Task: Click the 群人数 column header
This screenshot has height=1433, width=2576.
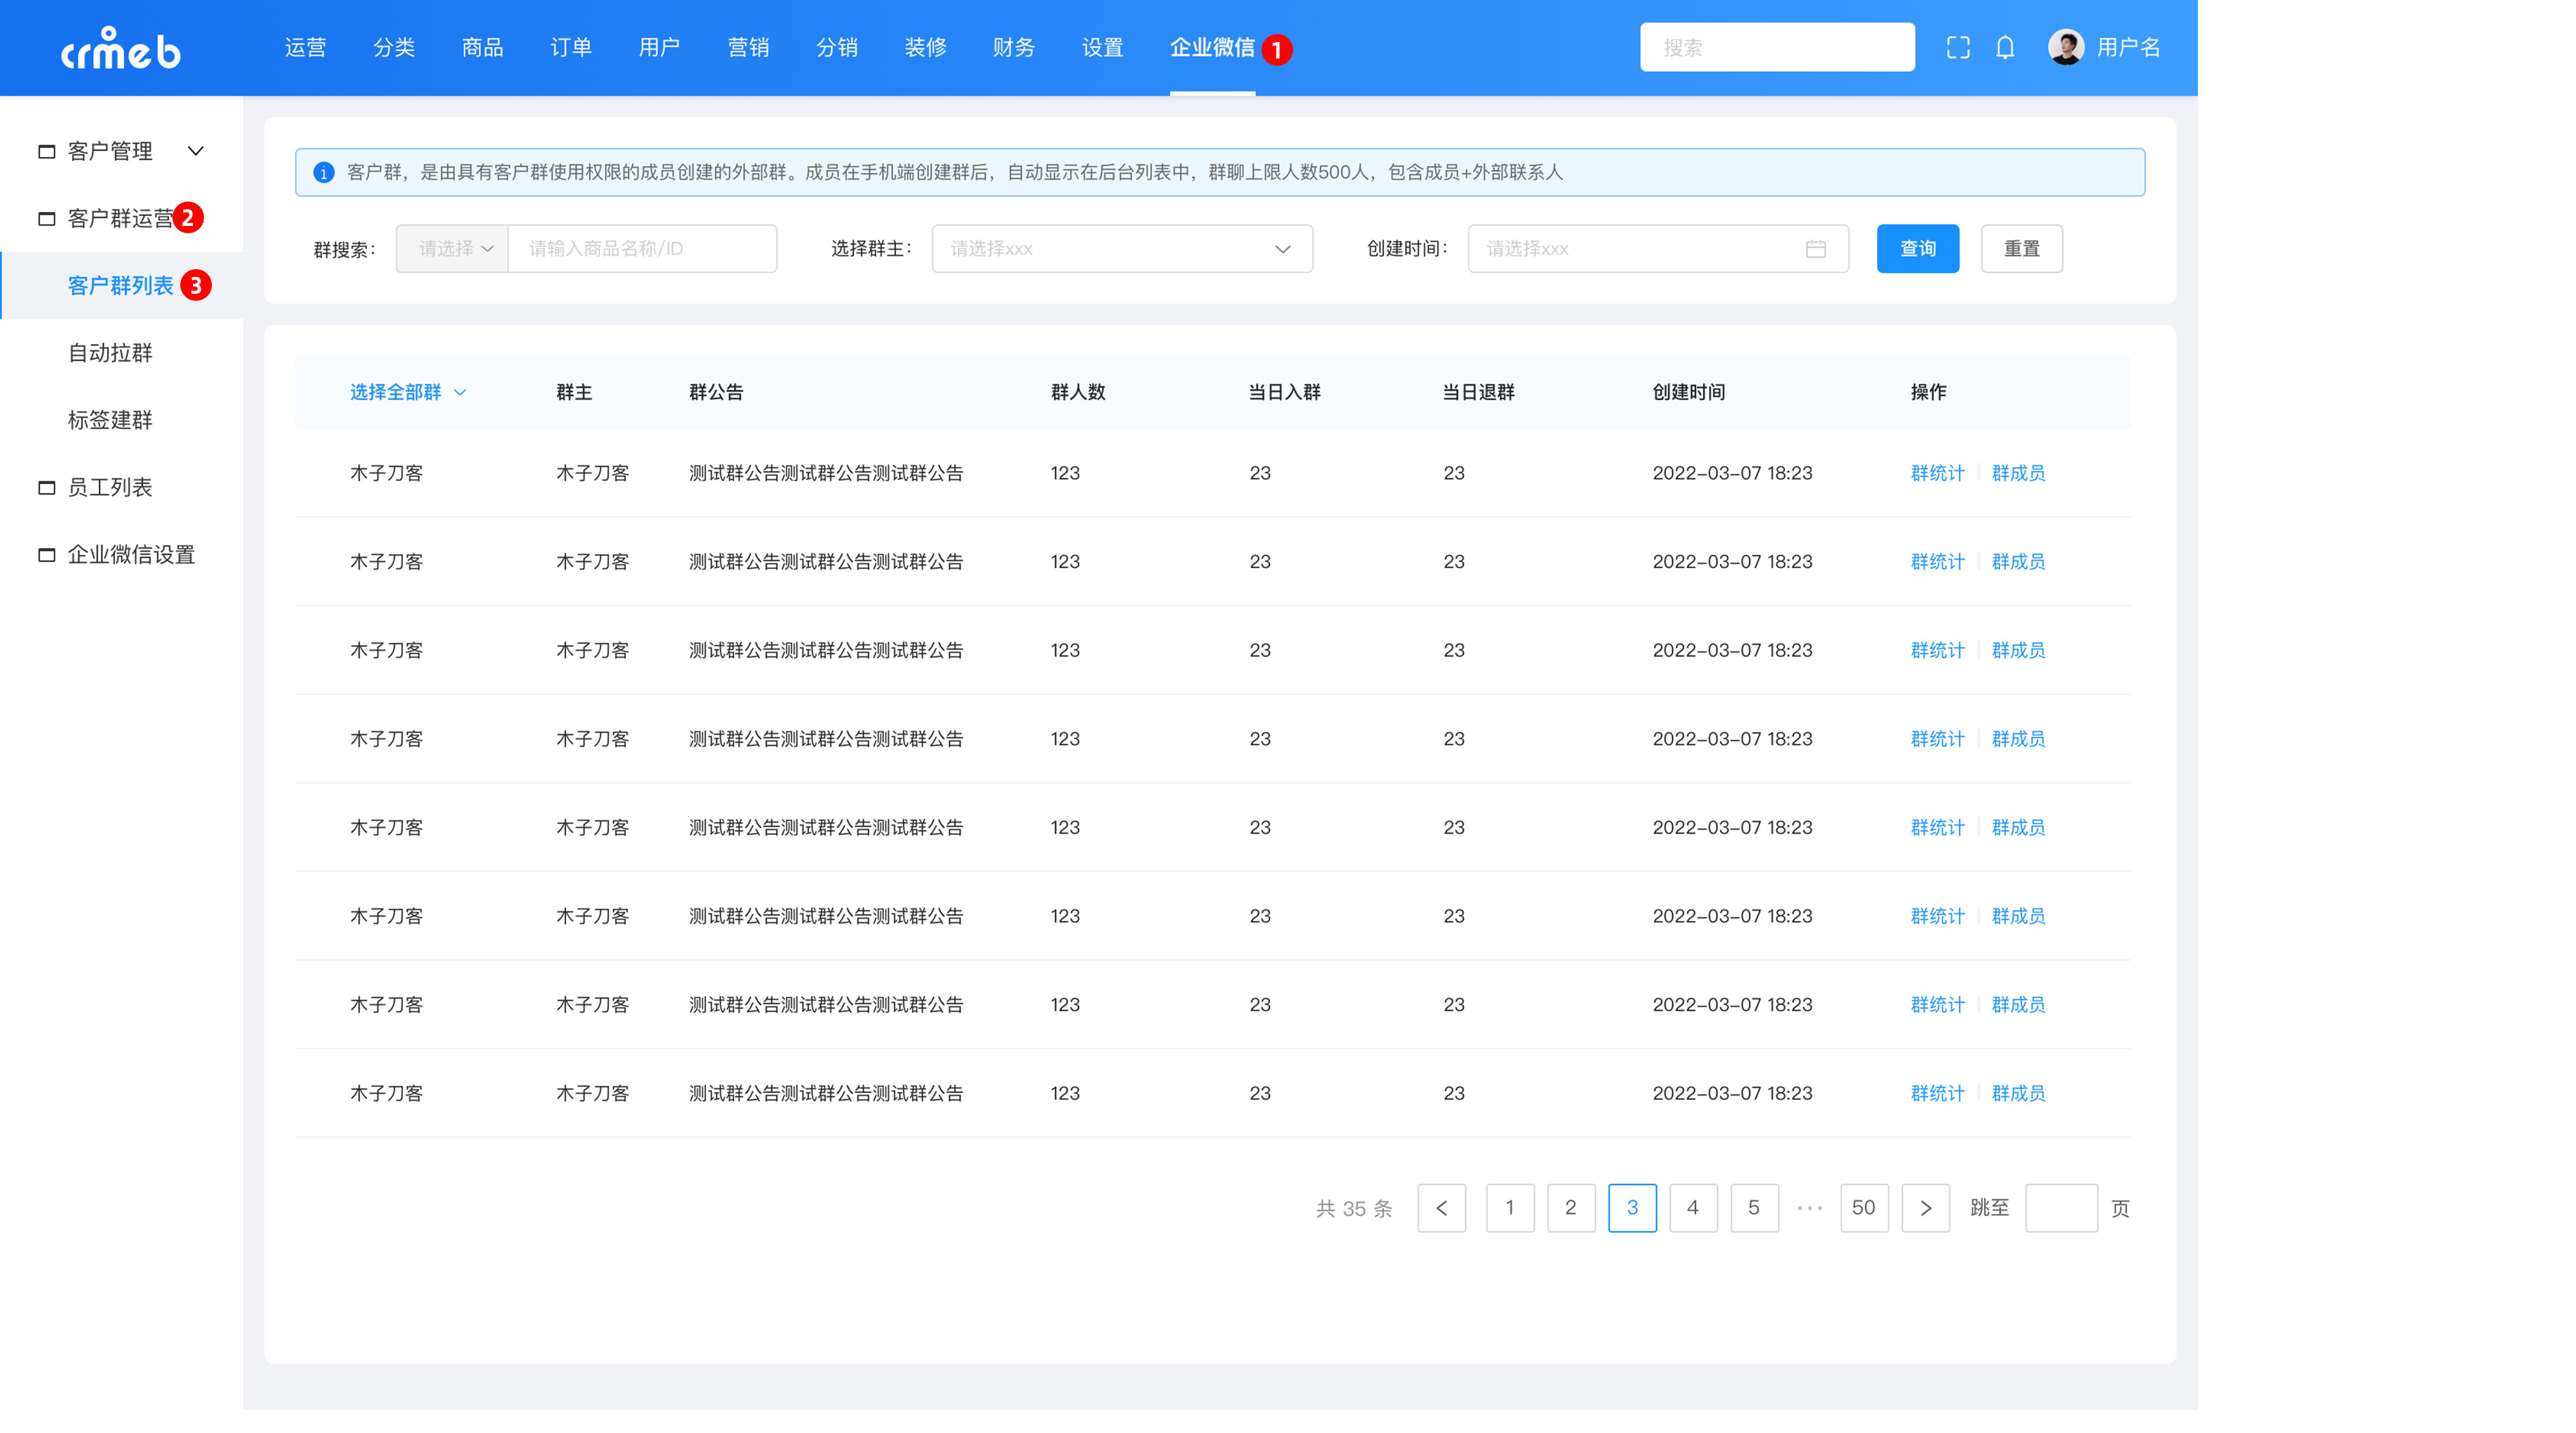Action: point(1078,392)
